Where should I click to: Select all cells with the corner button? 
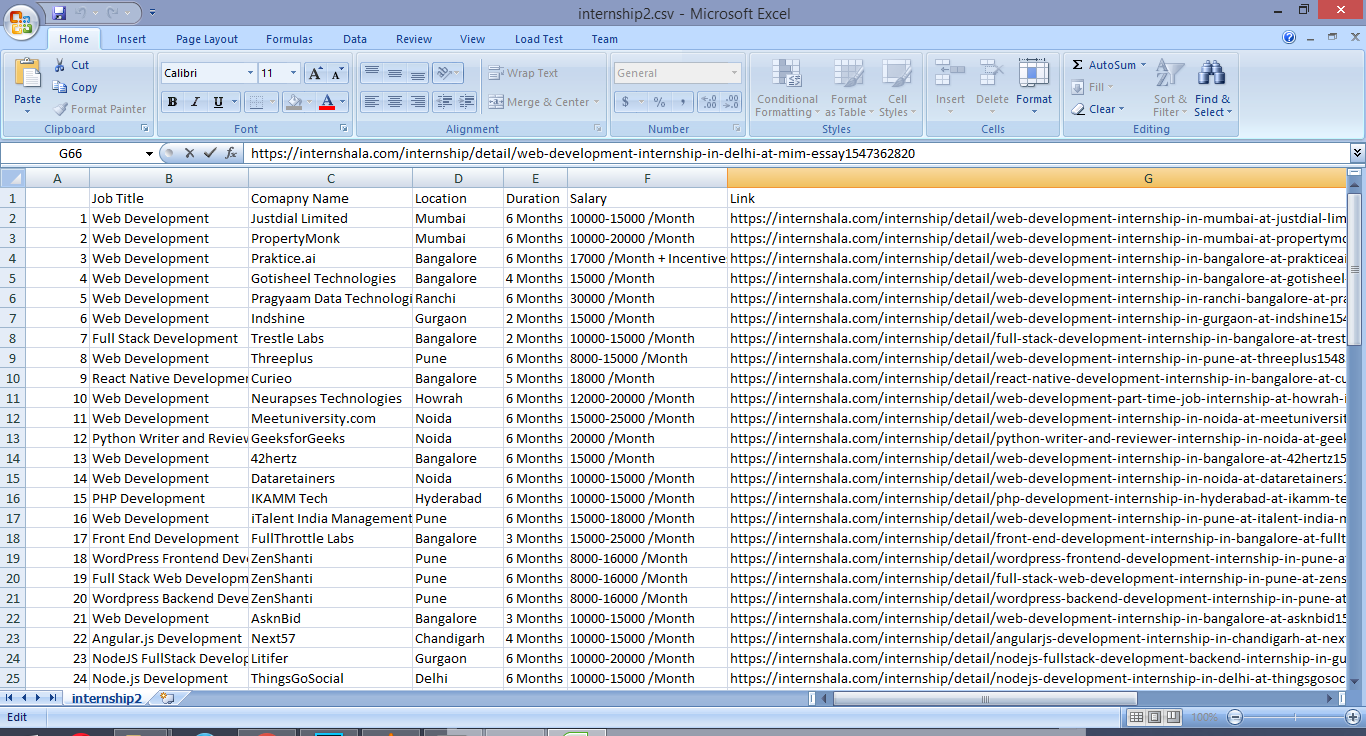(12, 178)
